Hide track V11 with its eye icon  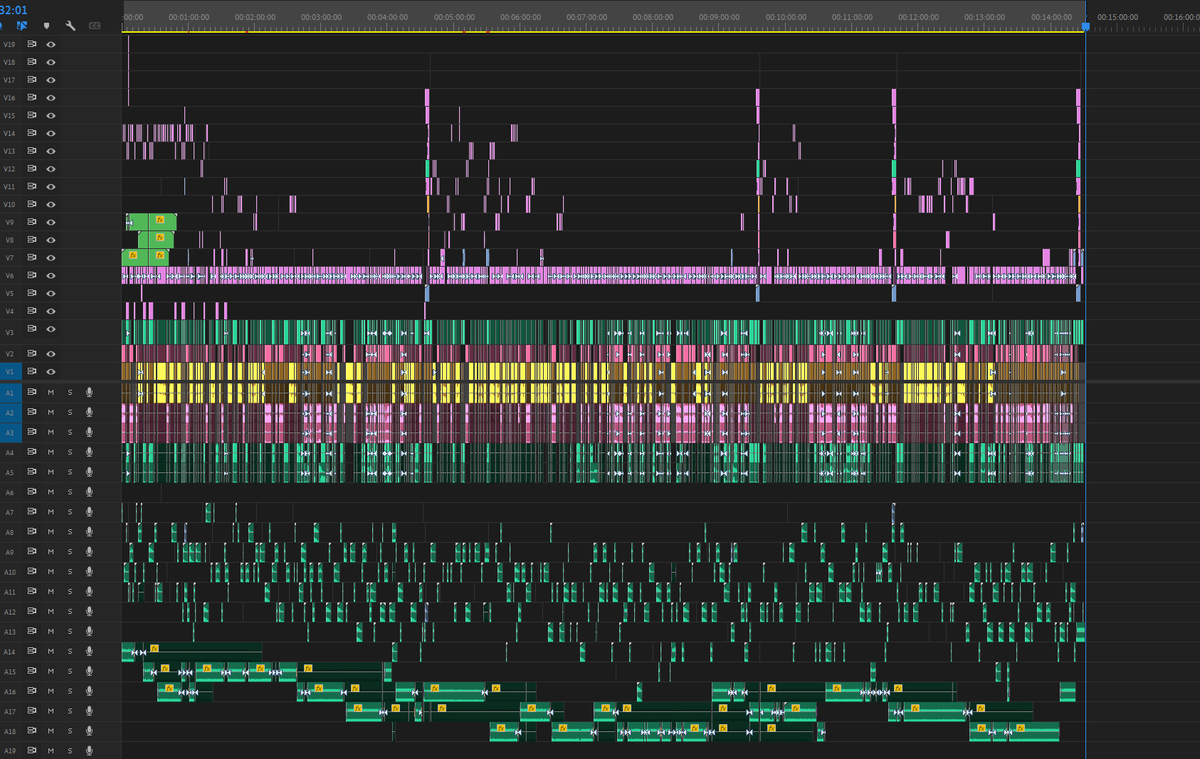click(51, 187)
